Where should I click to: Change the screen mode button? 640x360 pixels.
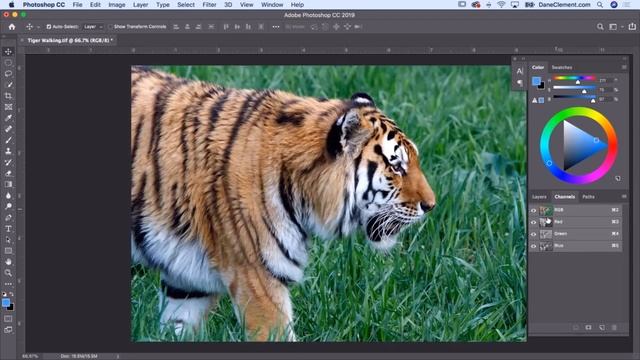coord(8,330)
